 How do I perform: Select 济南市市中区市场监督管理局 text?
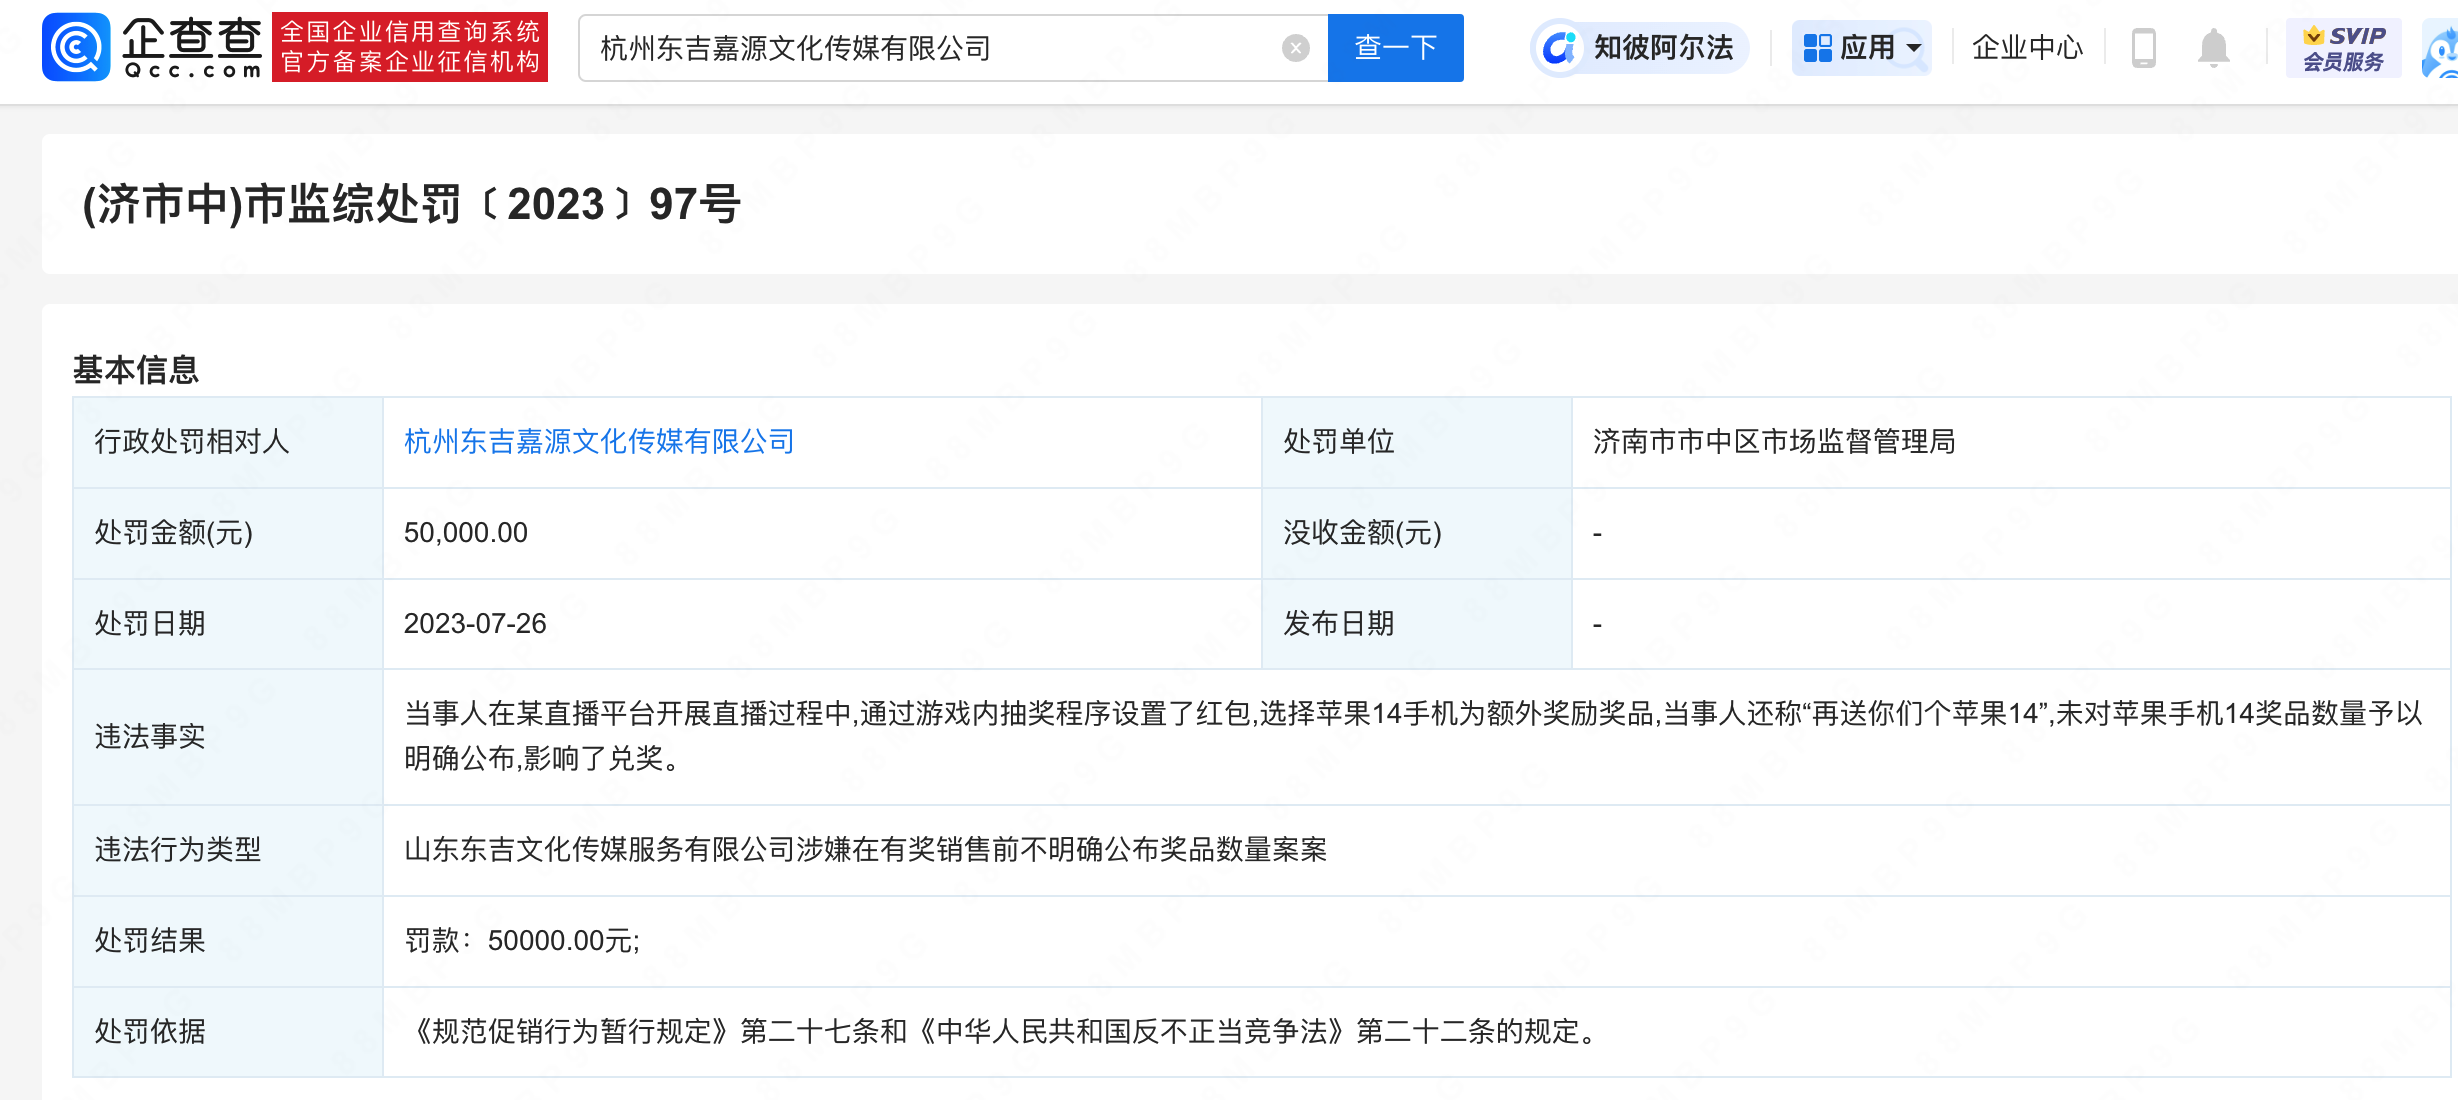(1774, 442)
